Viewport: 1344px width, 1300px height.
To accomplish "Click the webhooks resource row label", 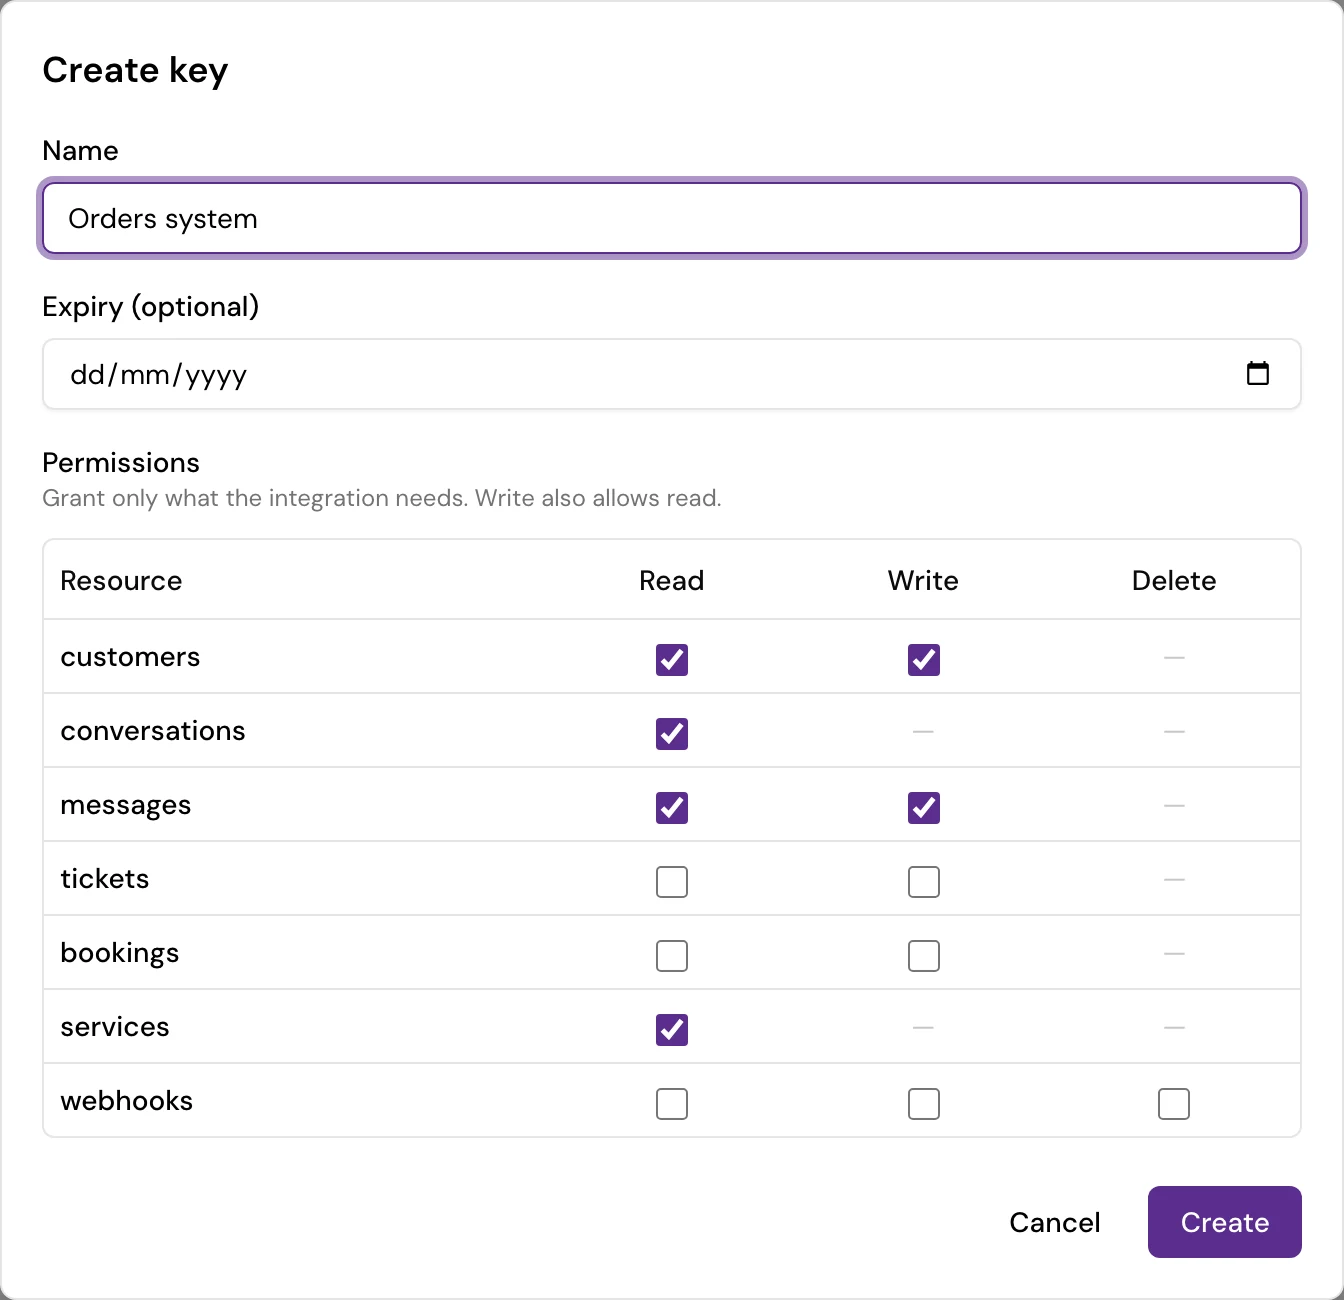I will click(127, 1101).
